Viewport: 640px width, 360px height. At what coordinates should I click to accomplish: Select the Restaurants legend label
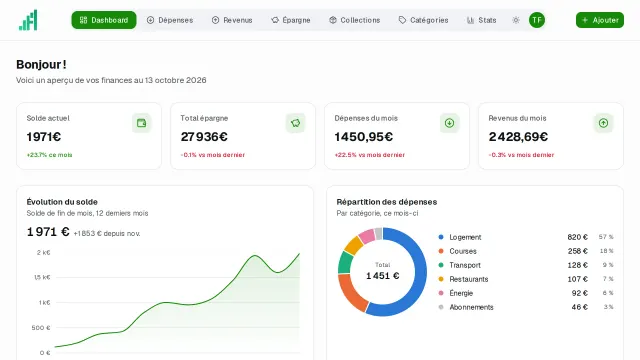point(469,279)
